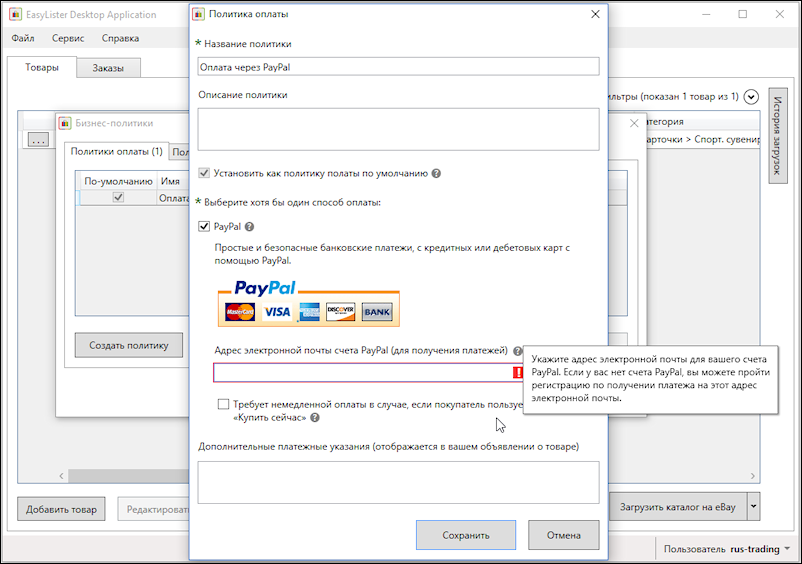The height and width of the screenshot is (564, 802).
Task: Click help icon next to PayPal email label
Action: pyautogui.click(x=518, y=351)
